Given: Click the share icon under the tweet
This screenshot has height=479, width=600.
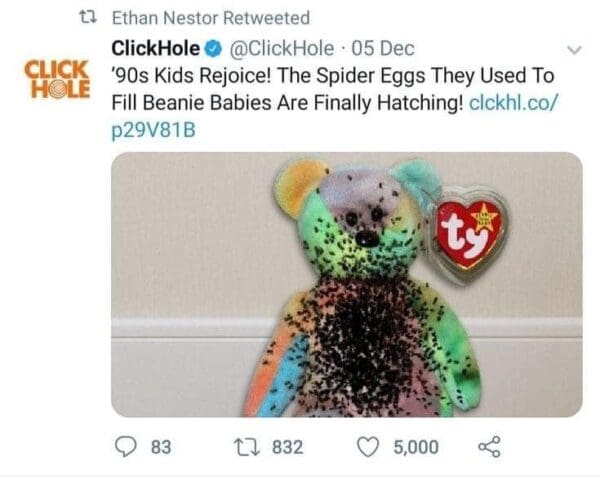Looking at the screenshot, I should pos(489,446).
